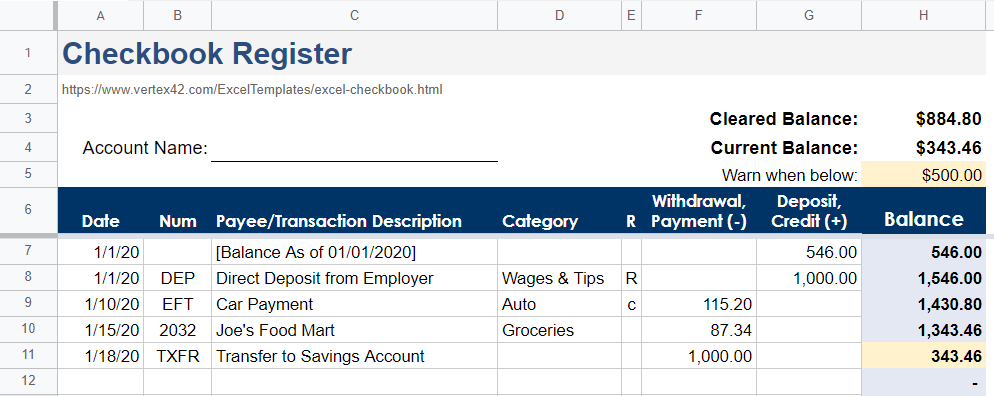Select column H header

[x=924, y=15]
